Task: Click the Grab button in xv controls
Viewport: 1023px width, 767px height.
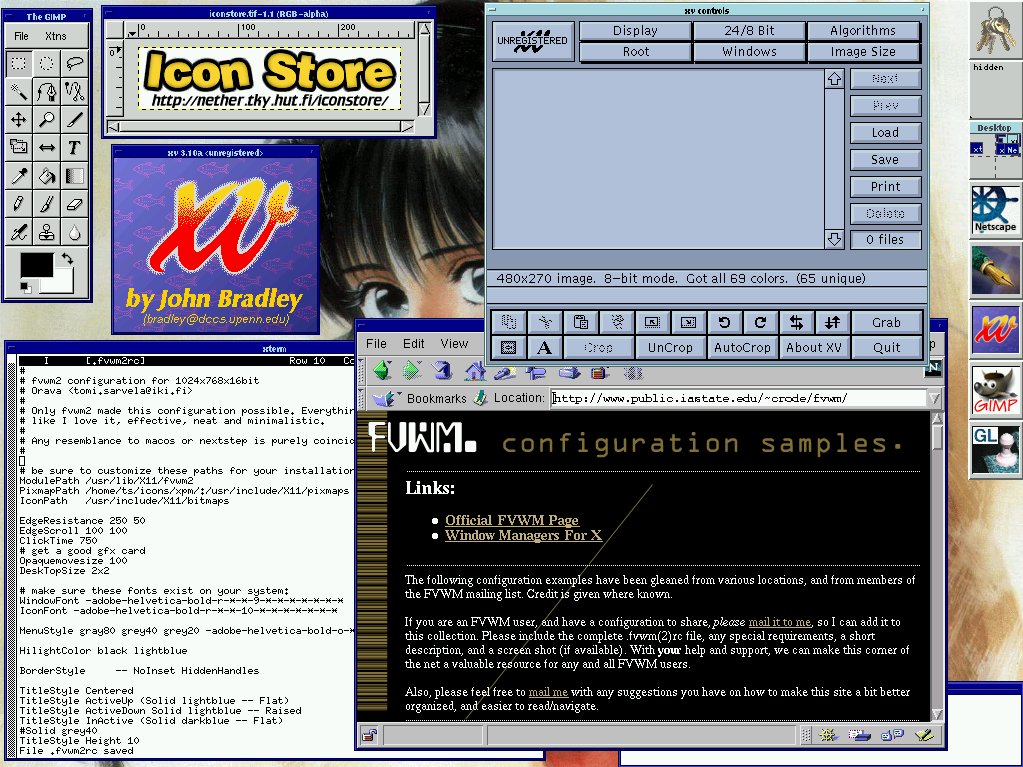Action: click(886, 322)
